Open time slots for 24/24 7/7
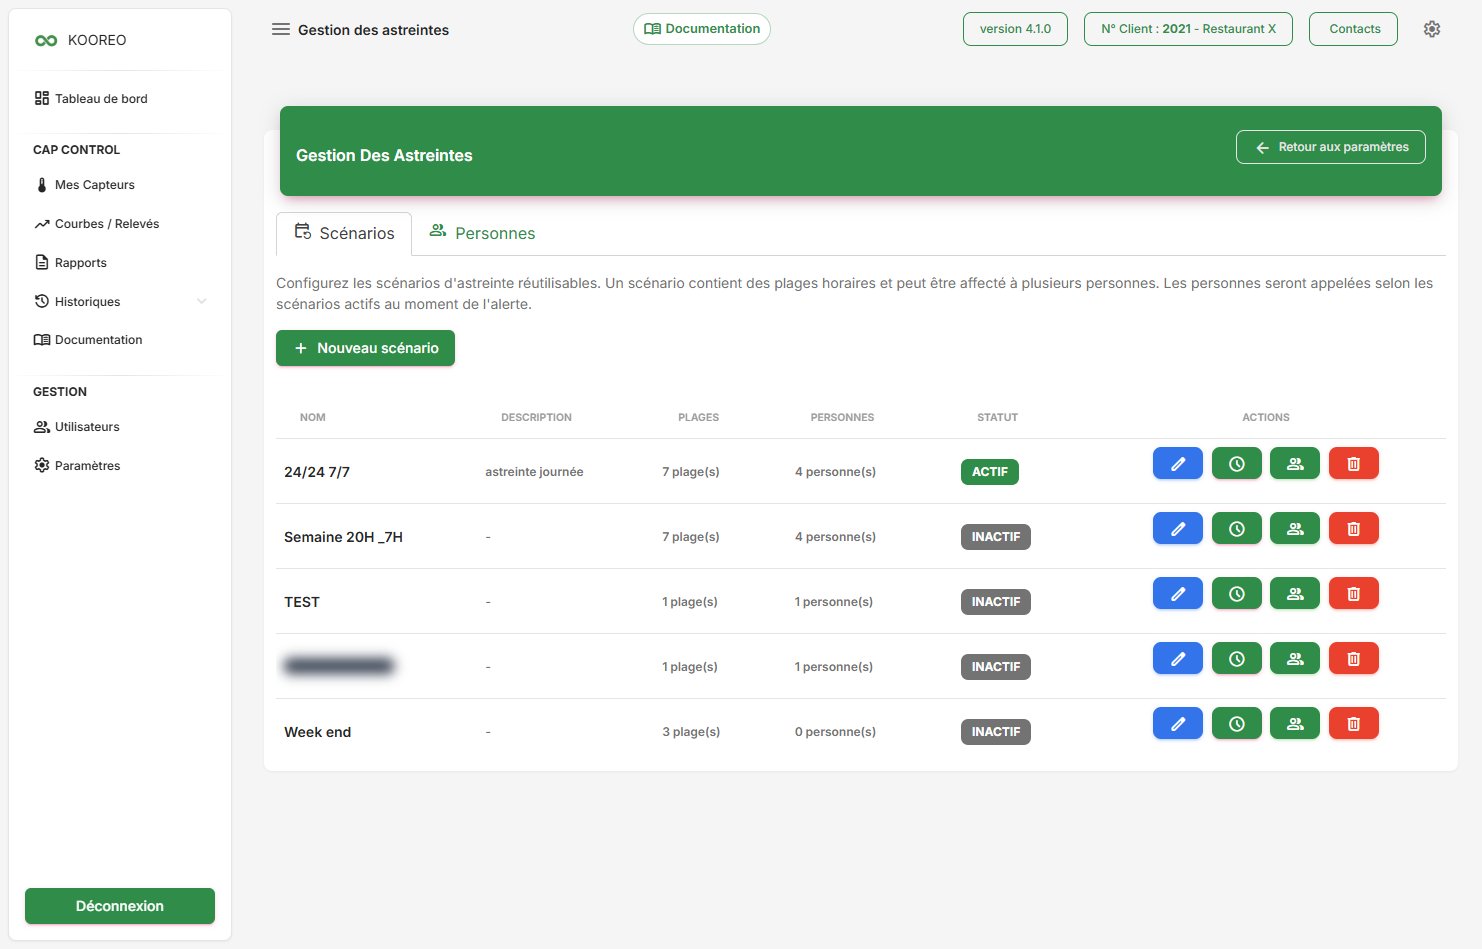This screenshot has height=949, width=1482. [x=1237, y=464]
